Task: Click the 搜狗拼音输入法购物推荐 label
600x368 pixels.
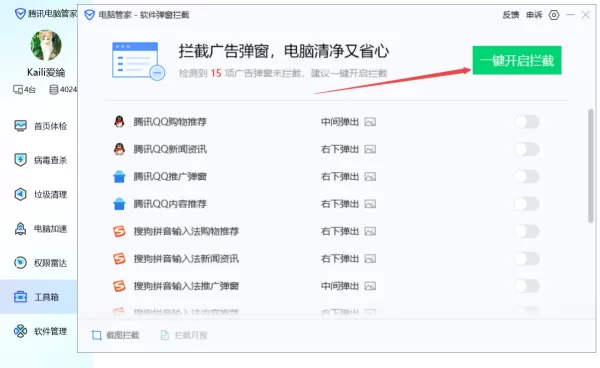Action: click(186, 231)
